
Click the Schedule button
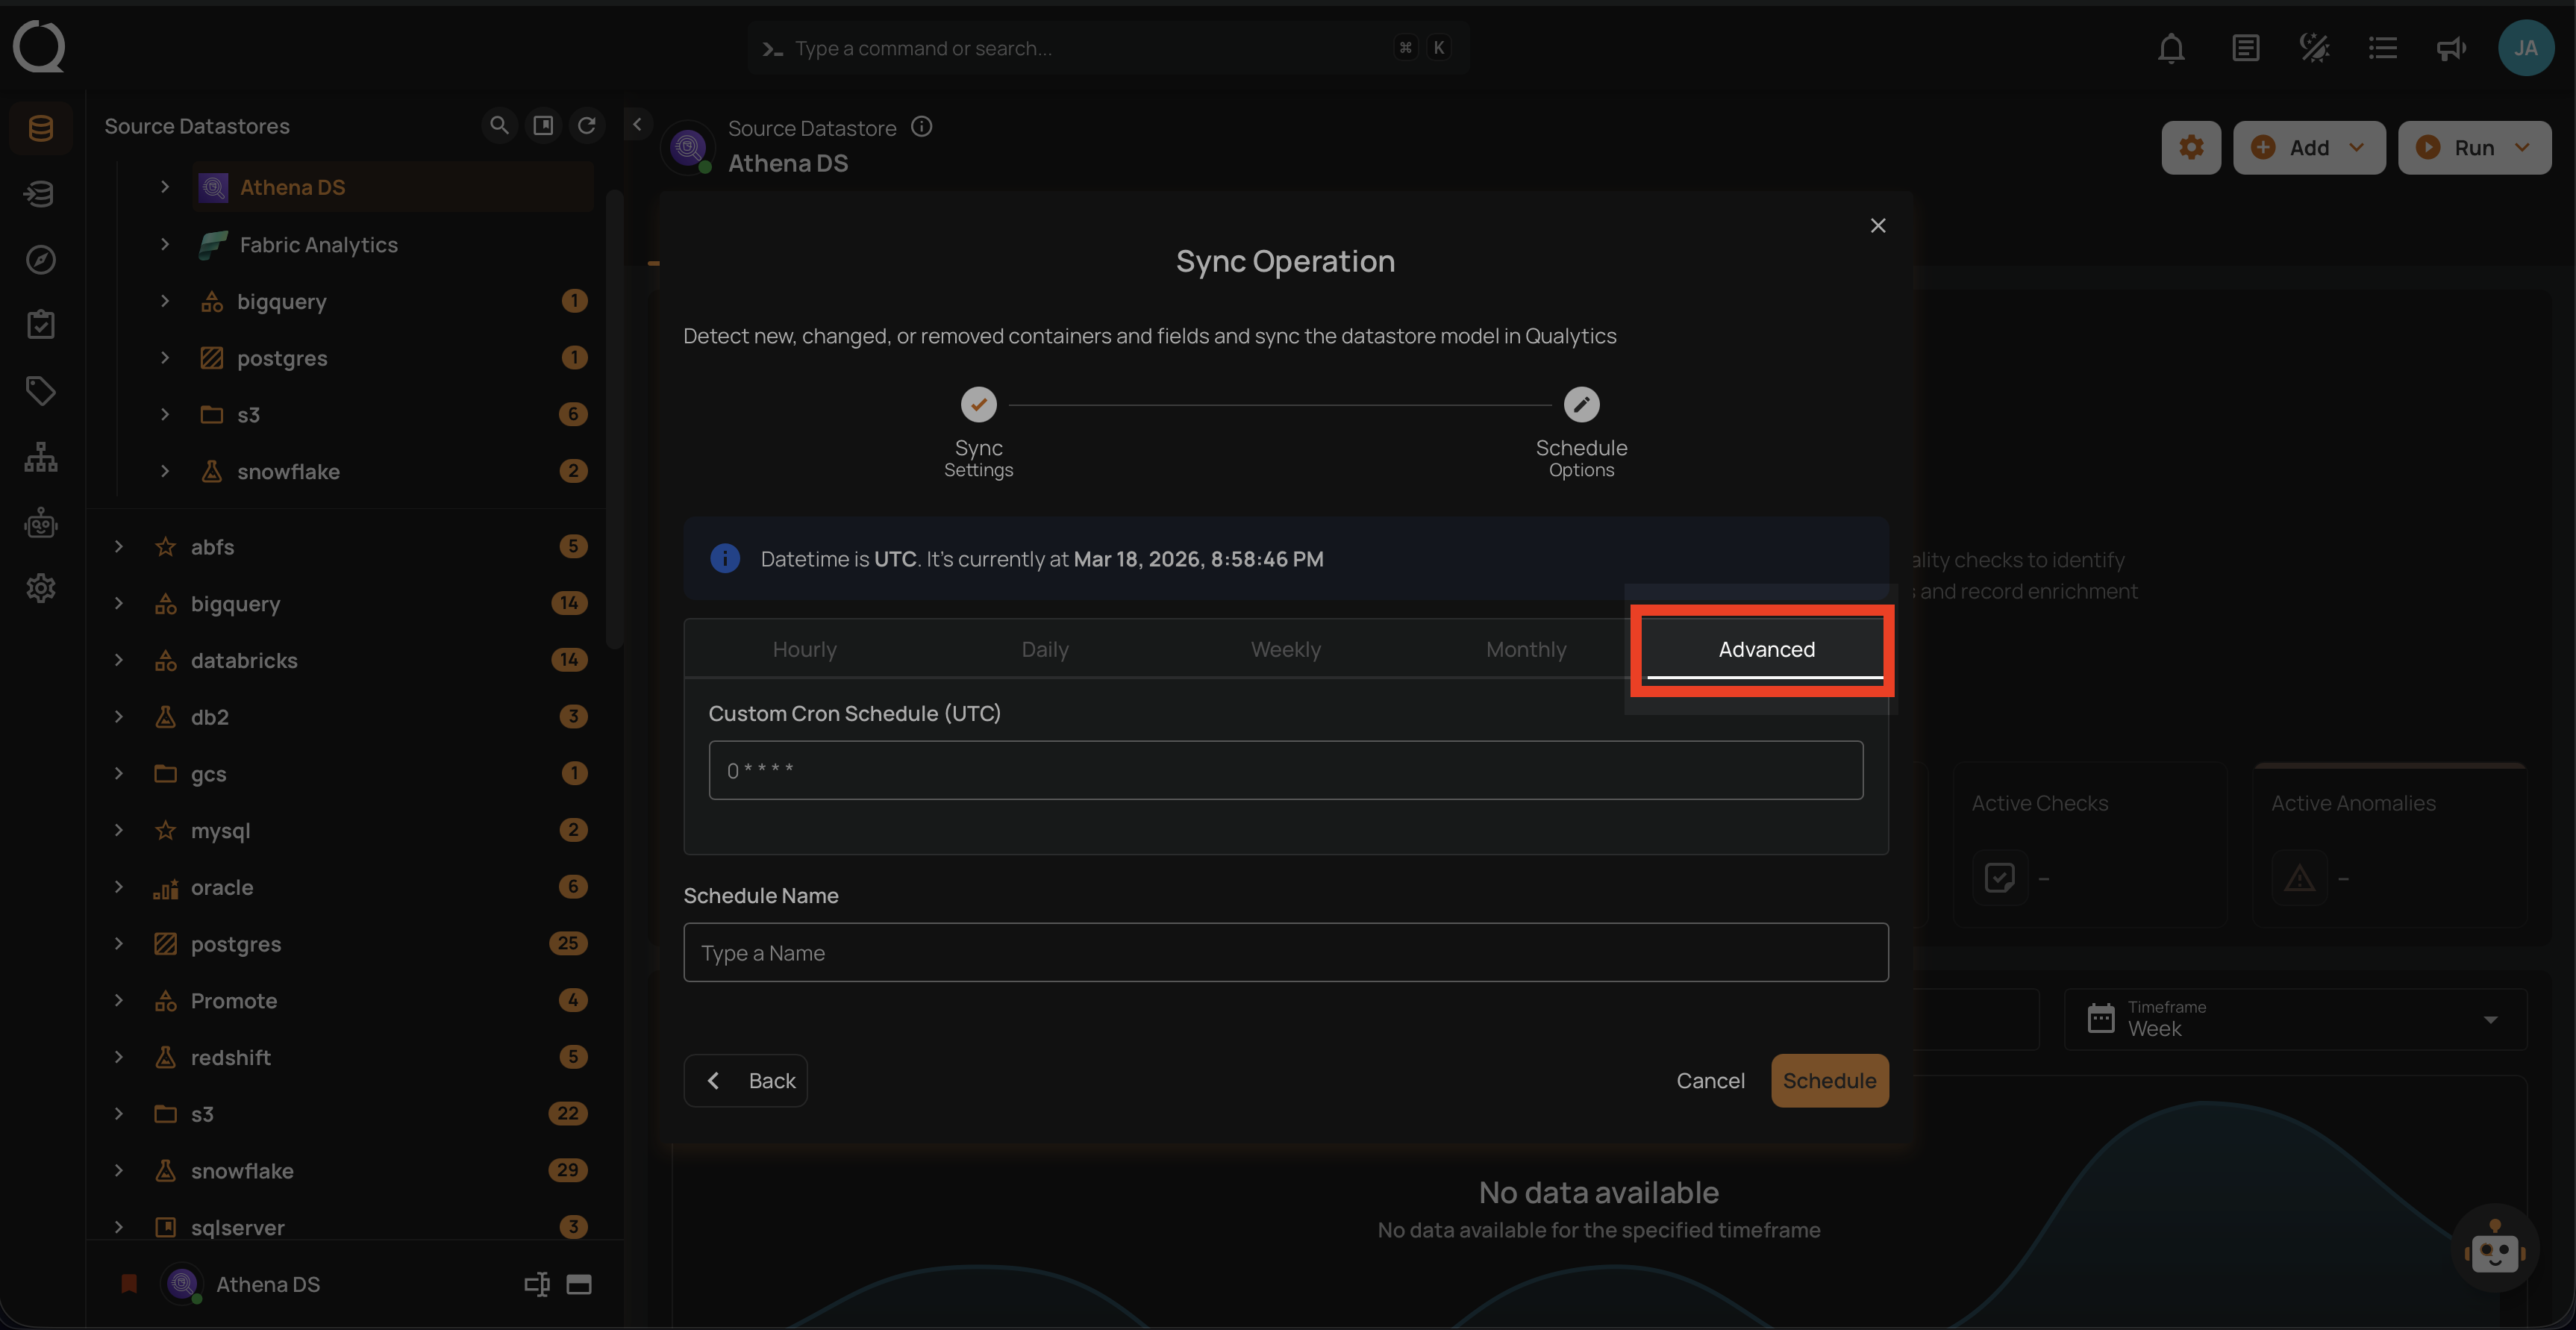point(1829,1081)
